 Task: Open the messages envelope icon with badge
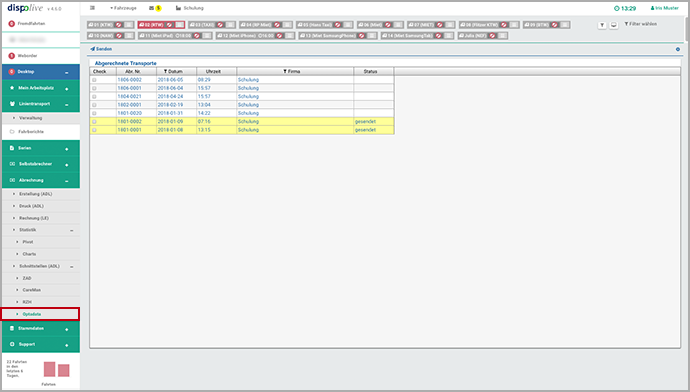click(x=155, y=8)
